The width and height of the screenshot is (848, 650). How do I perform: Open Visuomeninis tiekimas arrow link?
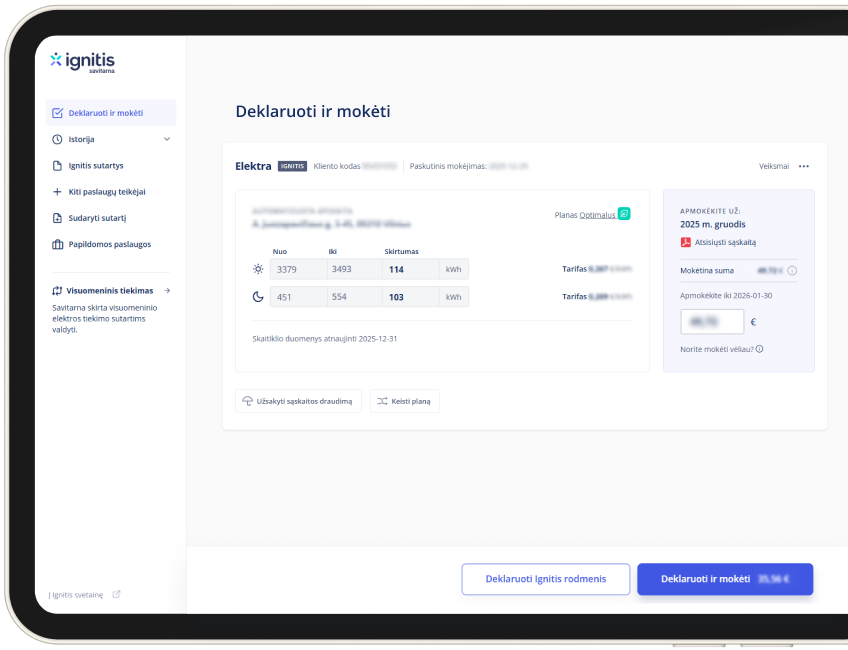[167, 290]
